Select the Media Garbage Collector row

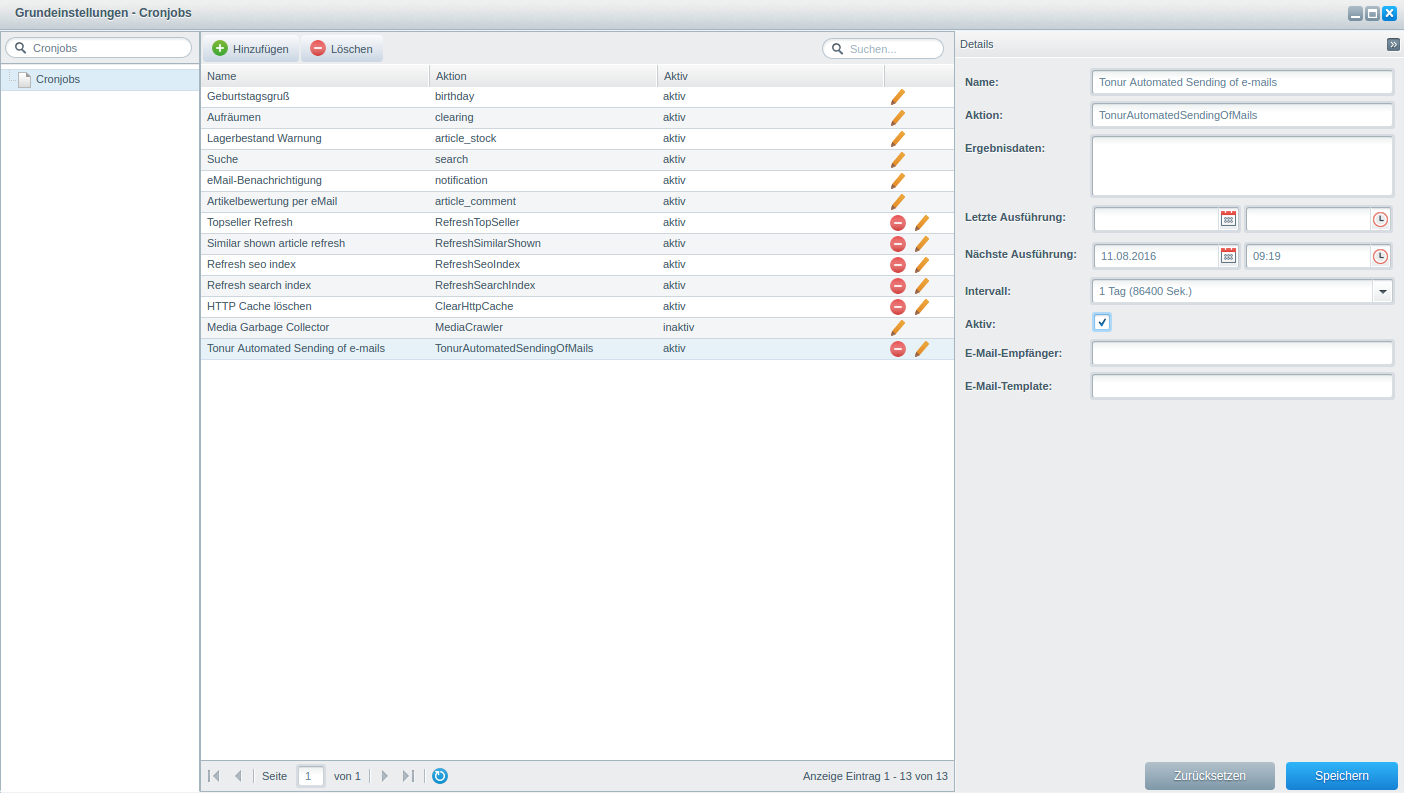[x=577, y=327]
